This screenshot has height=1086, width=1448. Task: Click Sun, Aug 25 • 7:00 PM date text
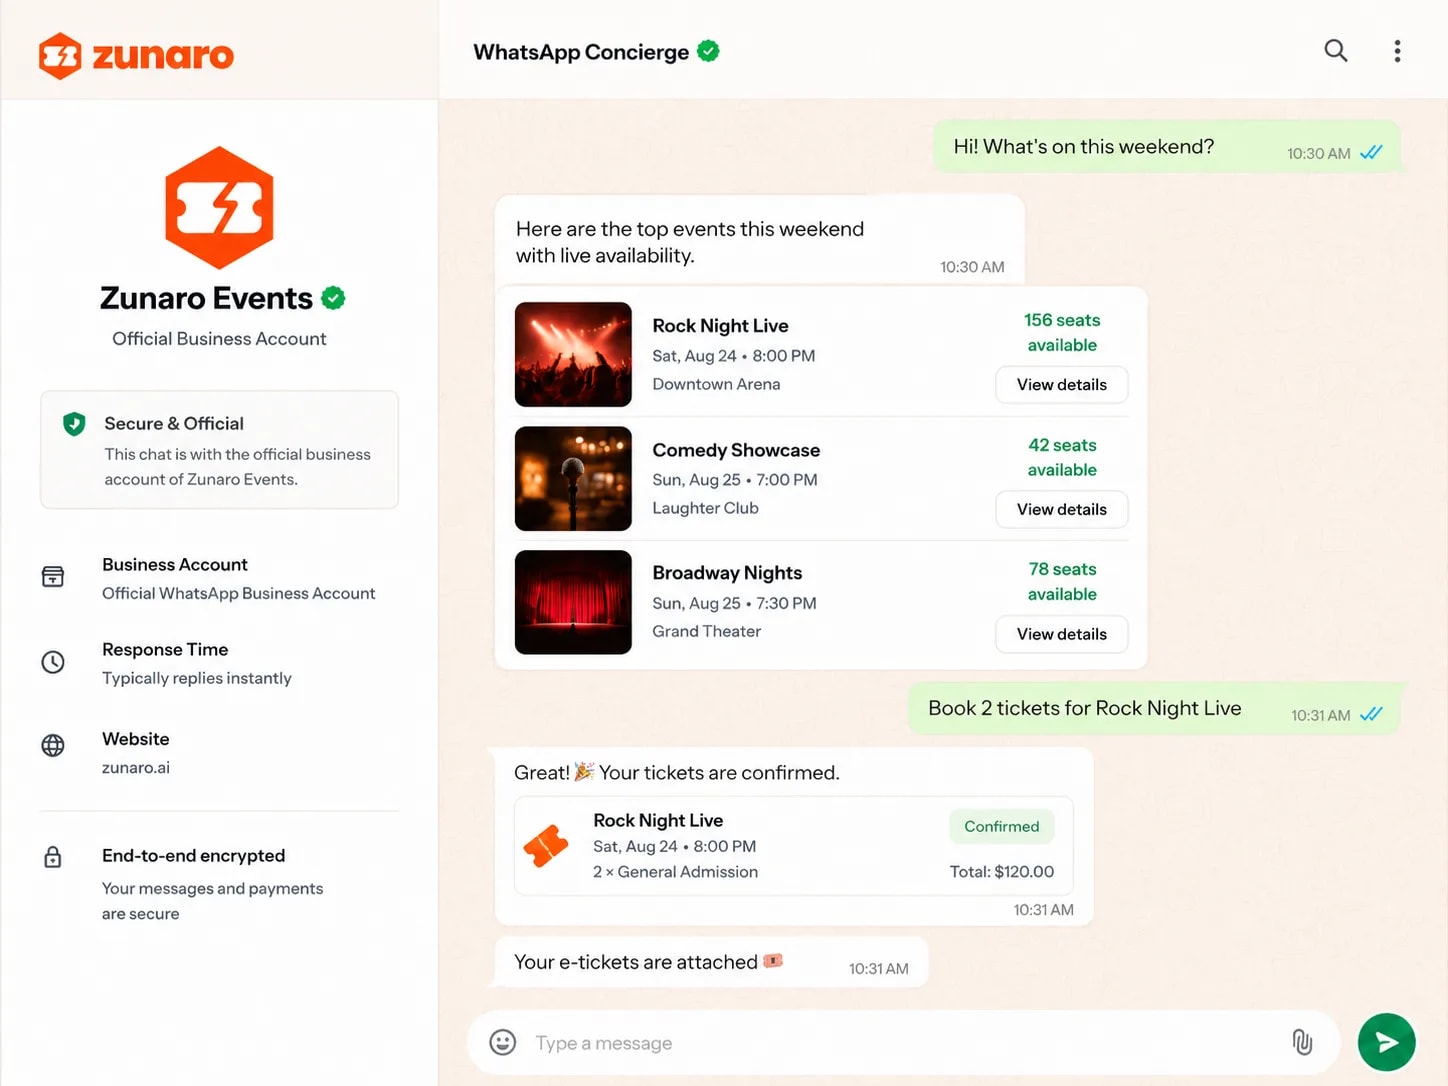point(734,480)
